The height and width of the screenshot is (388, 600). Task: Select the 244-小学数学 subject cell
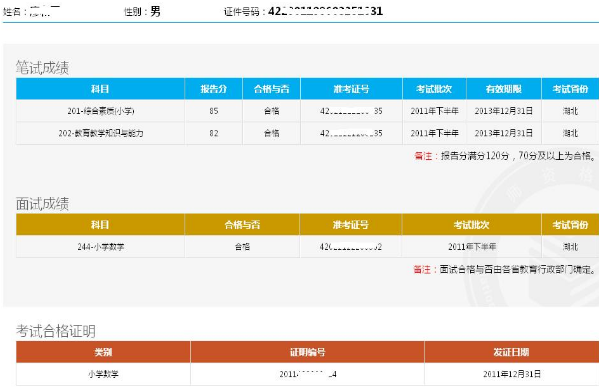[x=101, y=247]
